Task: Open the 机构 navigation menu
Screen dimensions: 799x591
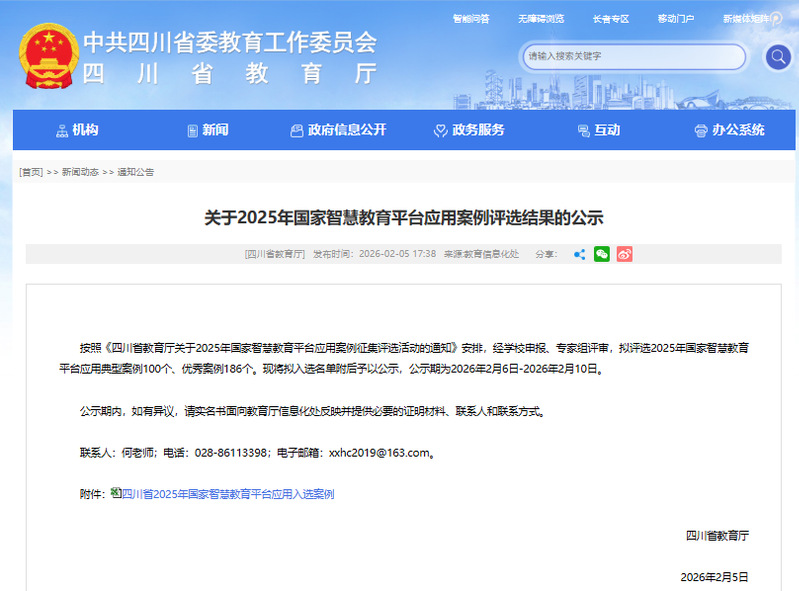Action: click(77, 130)
